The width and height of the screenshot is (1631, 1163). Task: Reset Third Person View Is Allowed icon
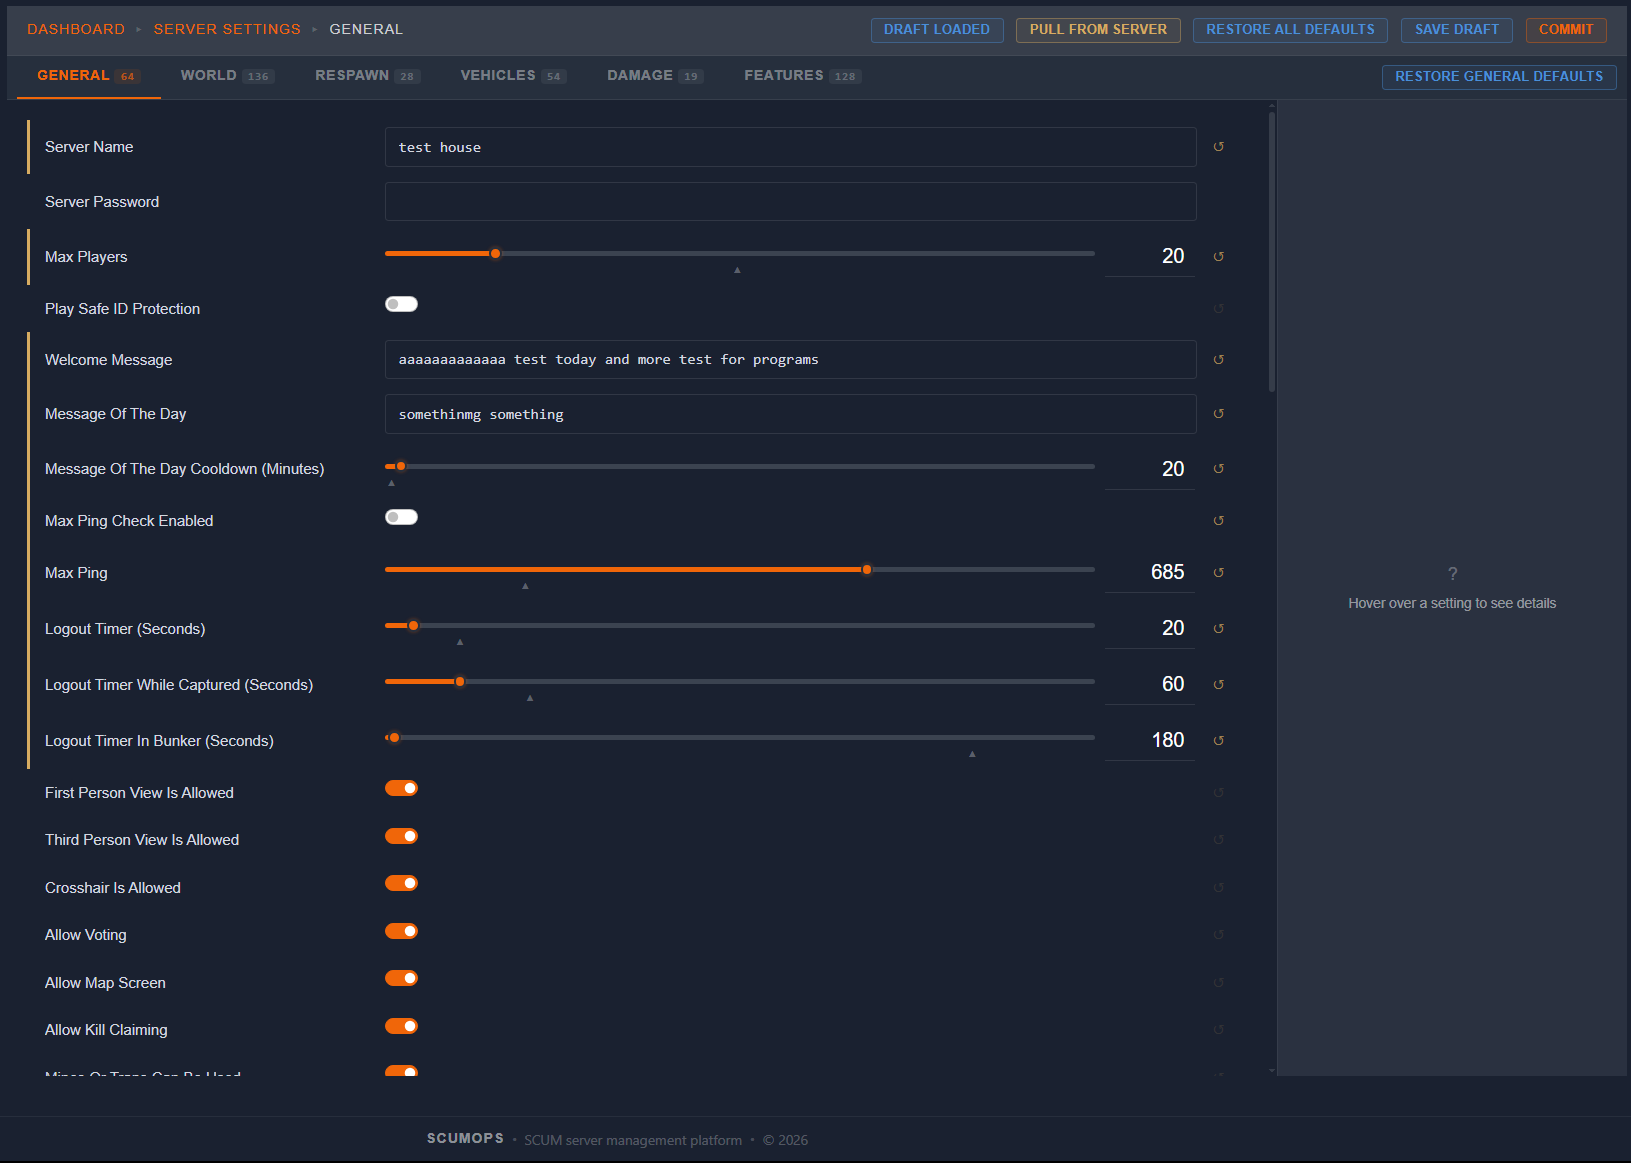[1218, 840]
